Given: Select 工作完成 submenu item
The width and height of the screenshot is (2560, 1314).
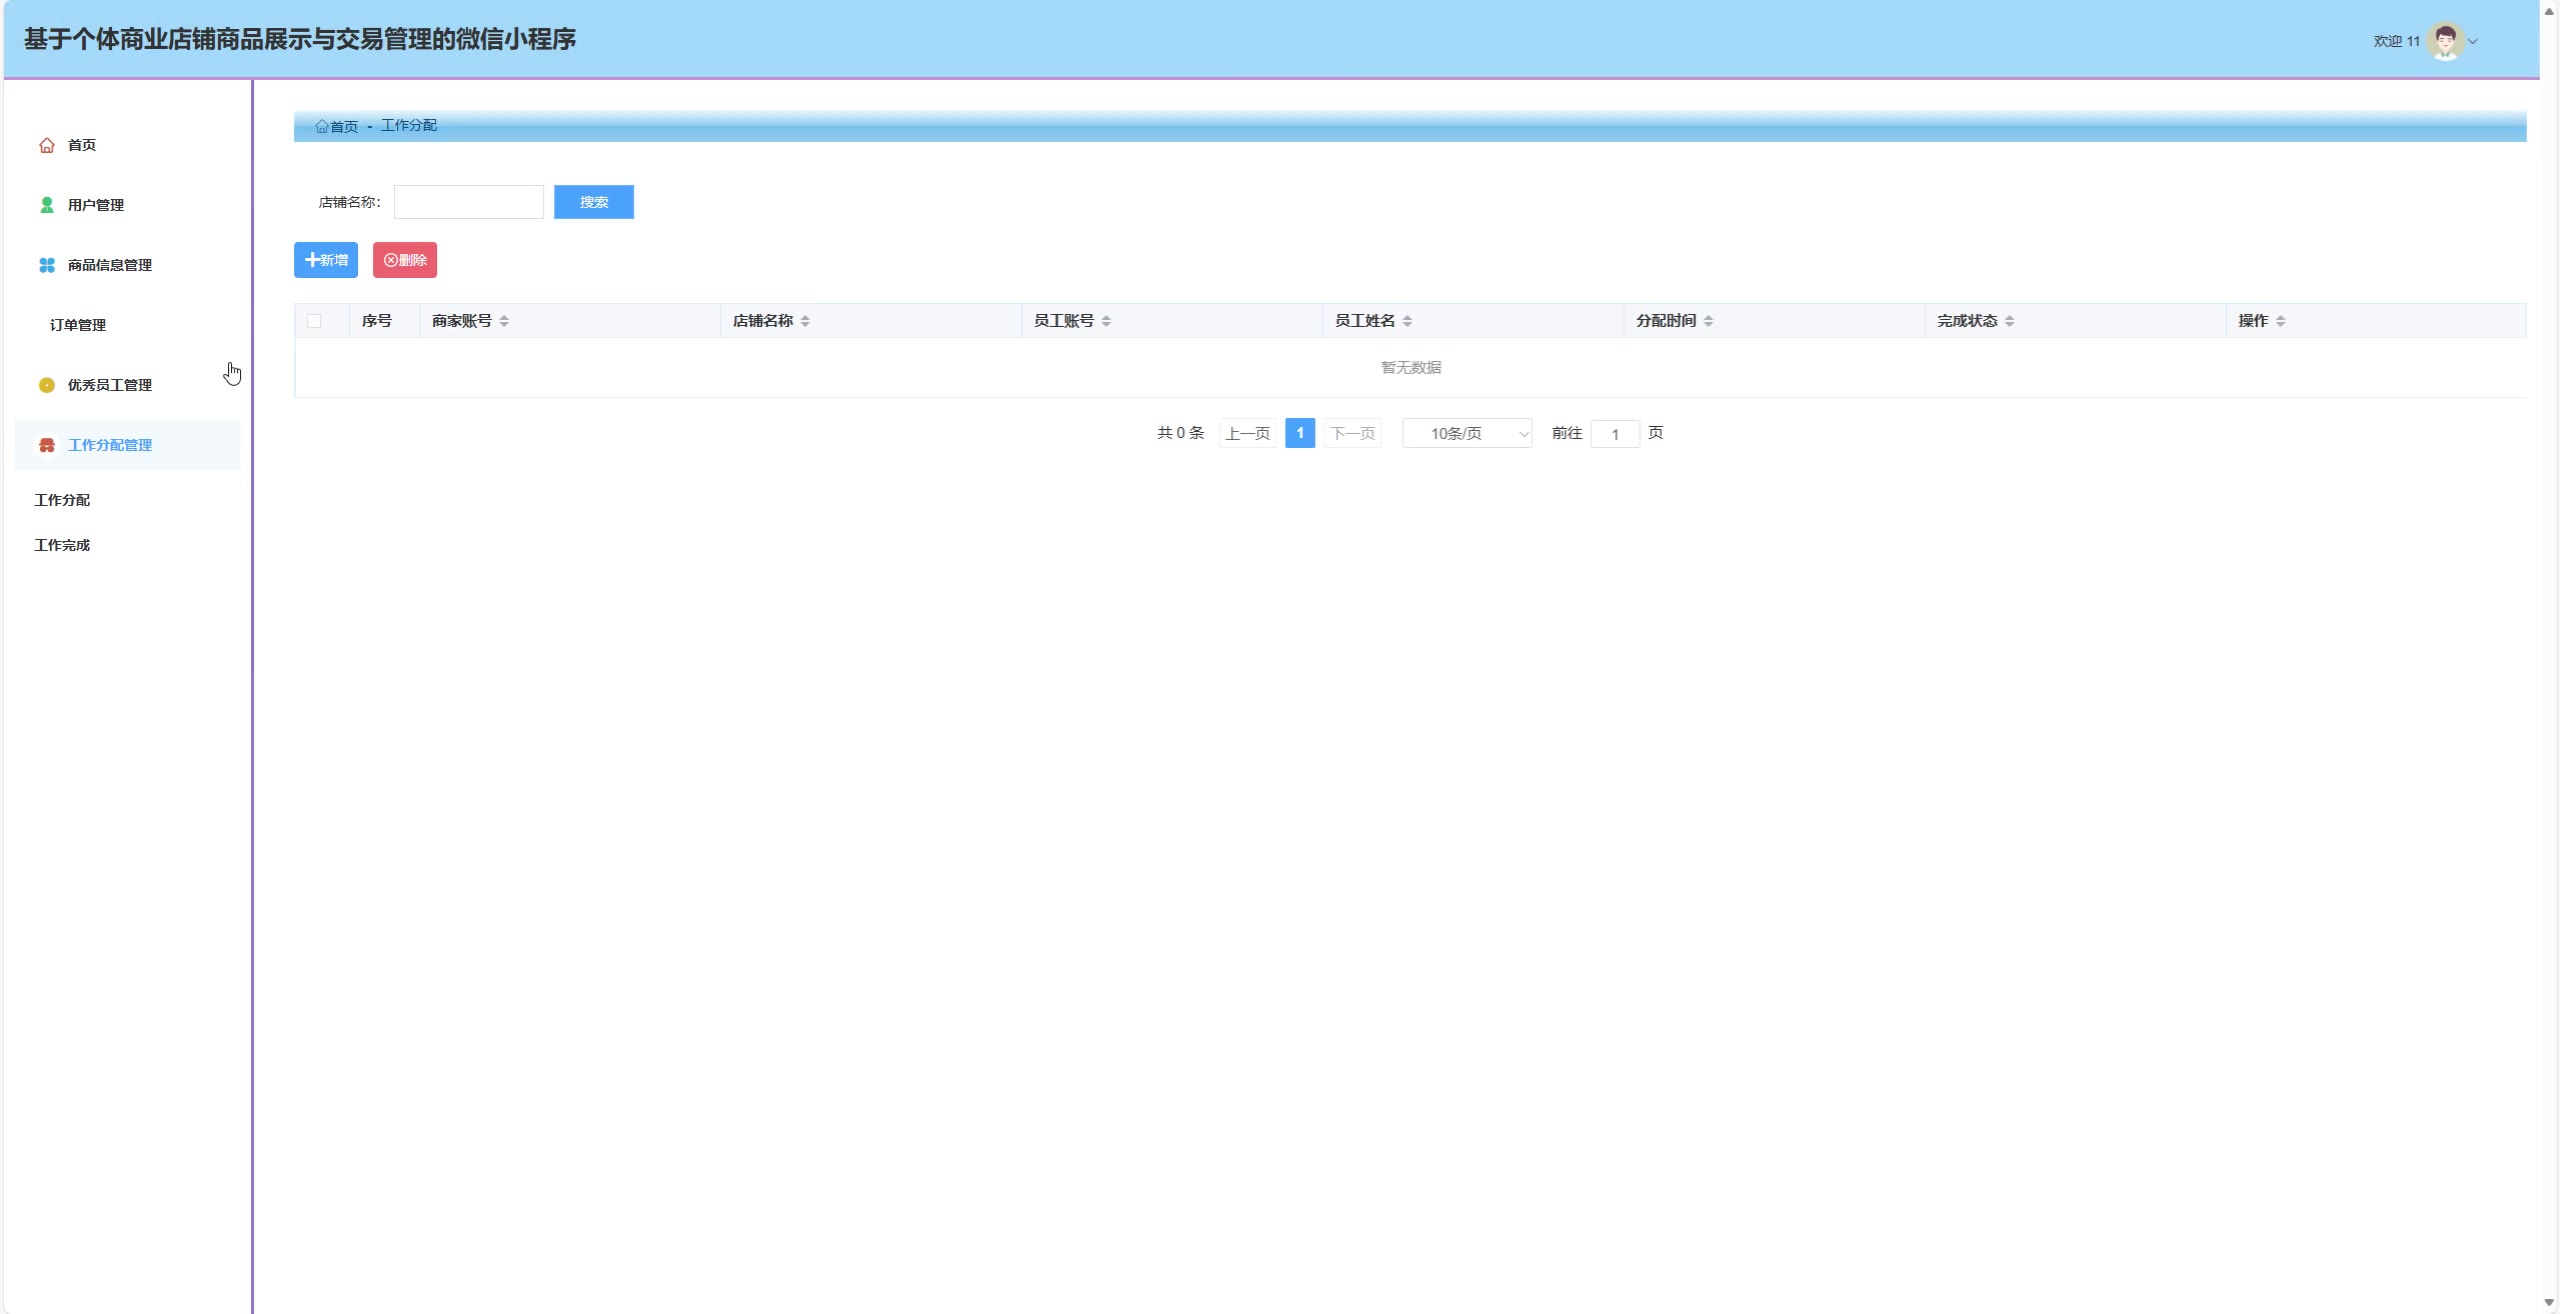Looking at the screenshot, I should click(x=62, y=545).
